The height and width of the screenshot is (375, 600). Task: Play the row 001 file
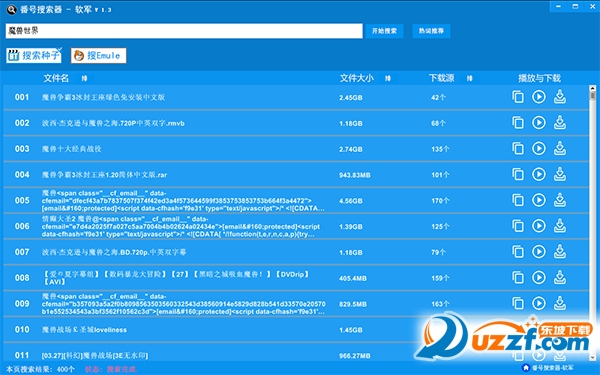point(539,97)
